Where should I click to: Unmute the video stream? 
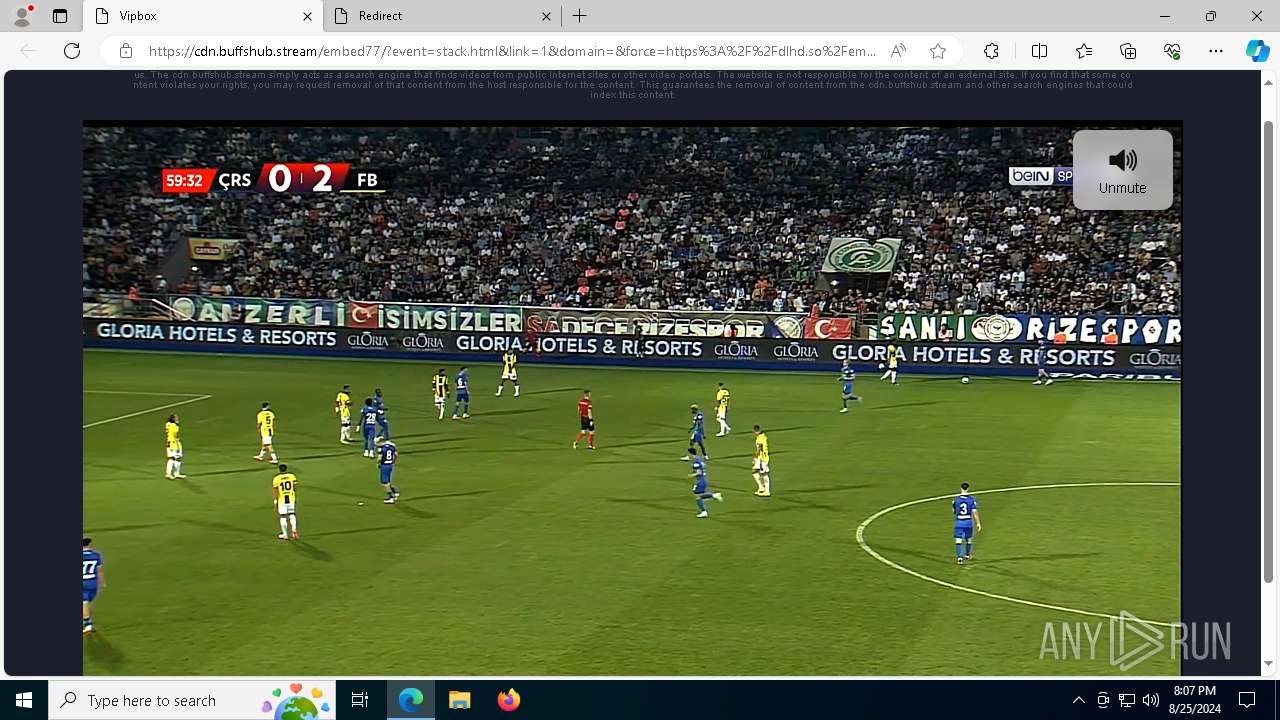[x=1122, y=170]
